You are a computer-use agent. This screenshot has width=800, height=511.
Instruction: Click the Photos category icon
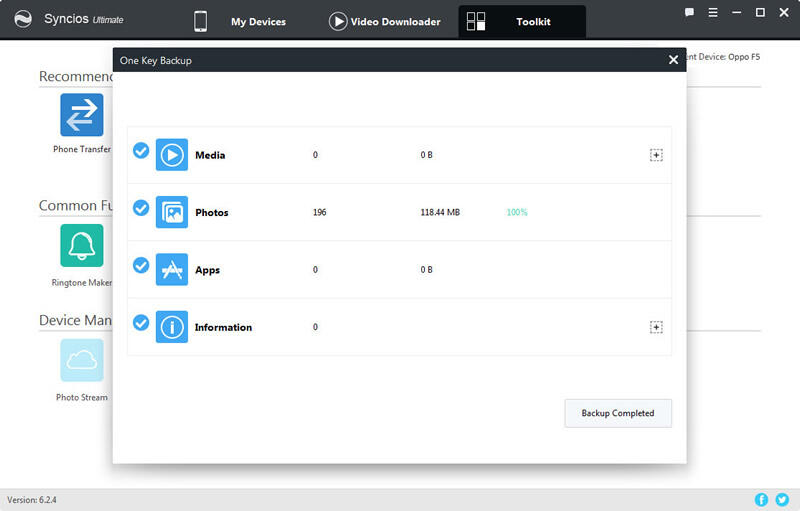[x=172, y=212]
